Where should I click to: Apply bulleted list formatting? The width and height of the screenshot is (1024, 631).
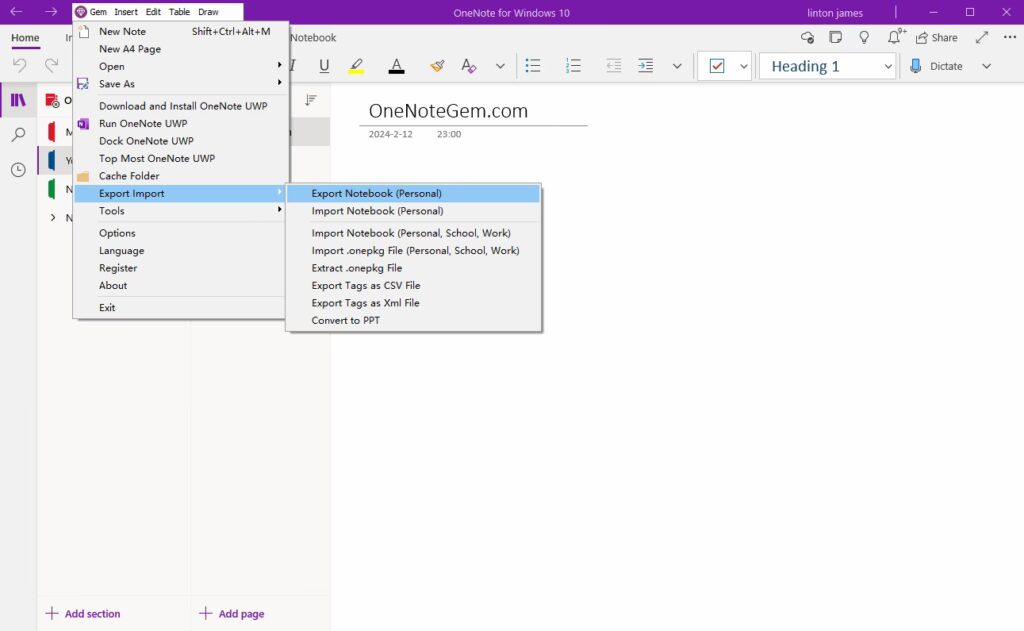[533, 66]
